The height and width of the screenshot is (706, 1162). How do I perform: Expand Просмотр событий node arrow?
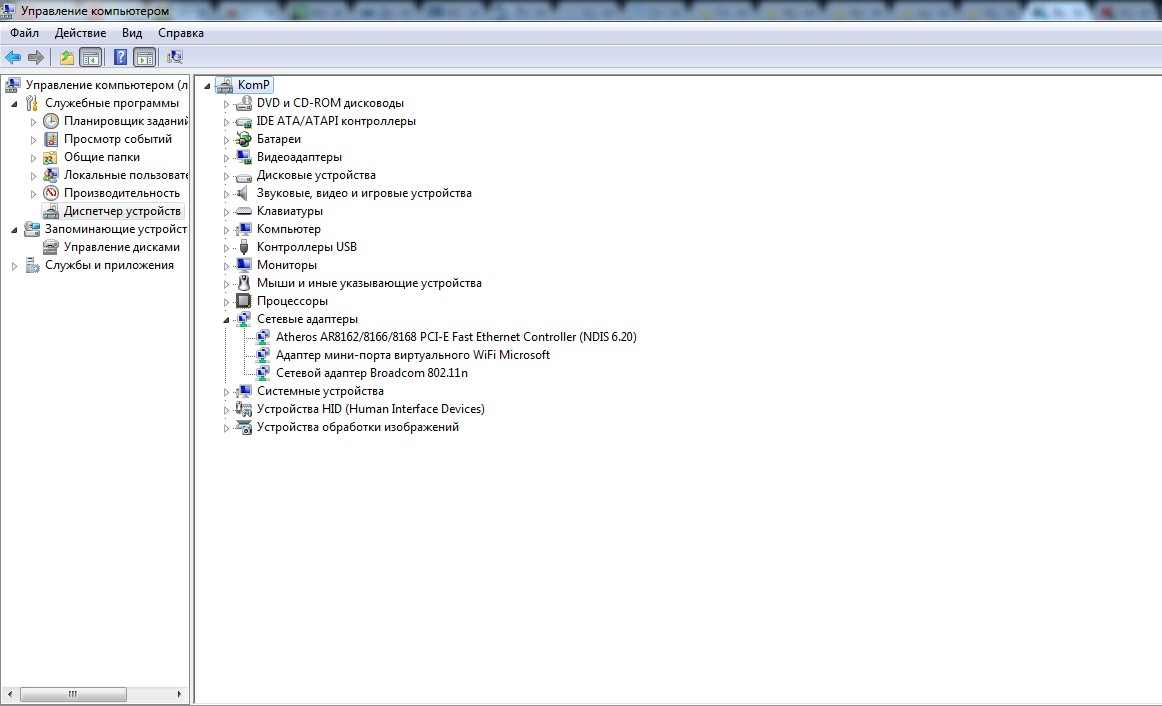point(33,140)
